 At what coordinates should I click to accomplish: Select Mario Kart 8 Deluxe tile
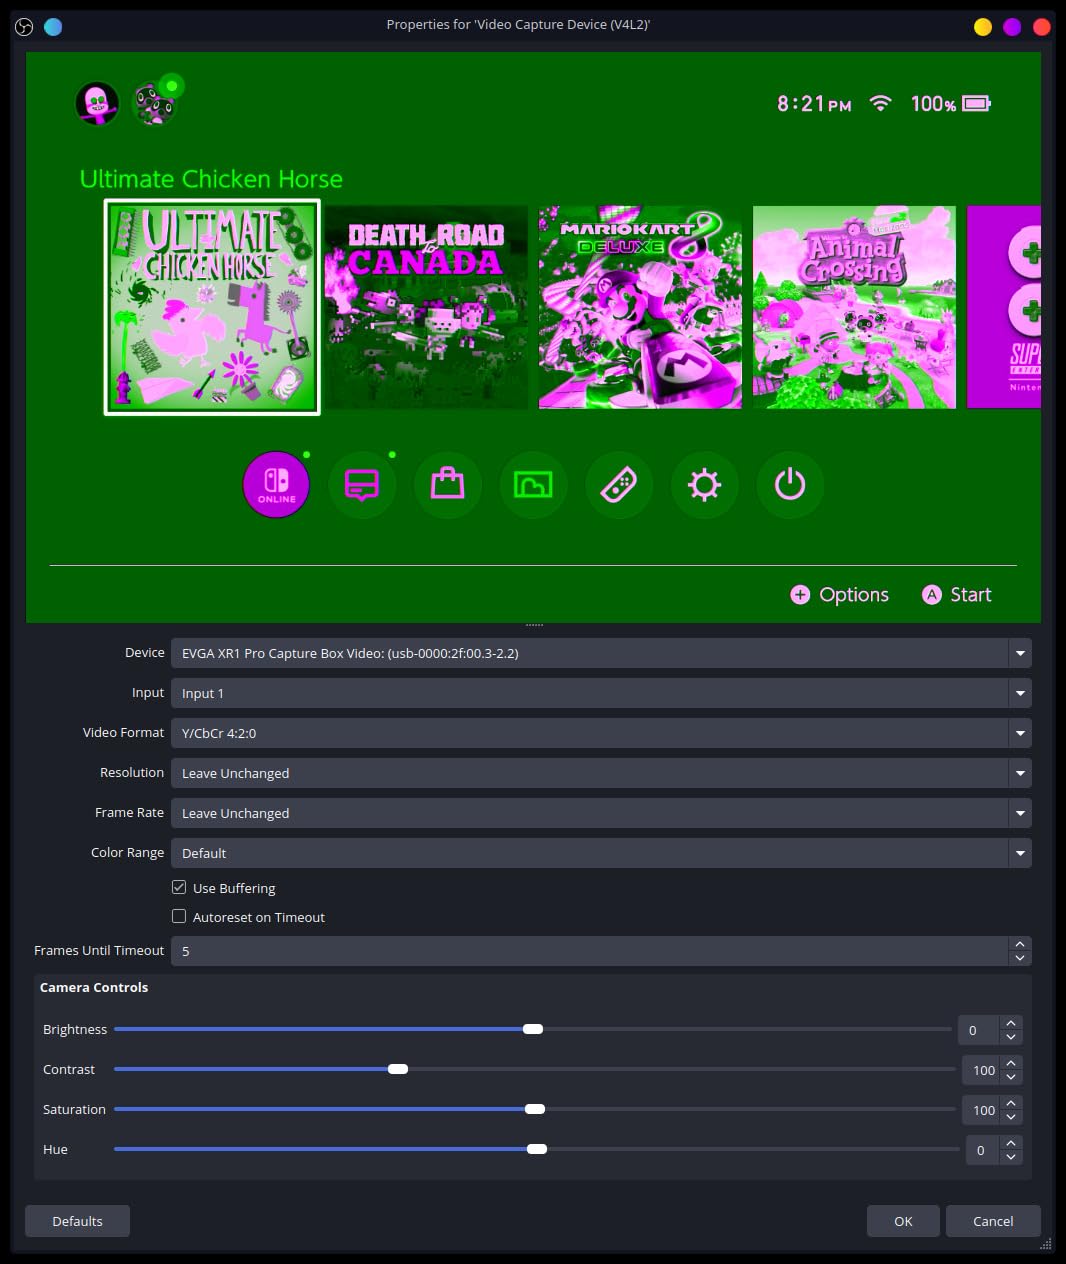[x=640, y=307]
